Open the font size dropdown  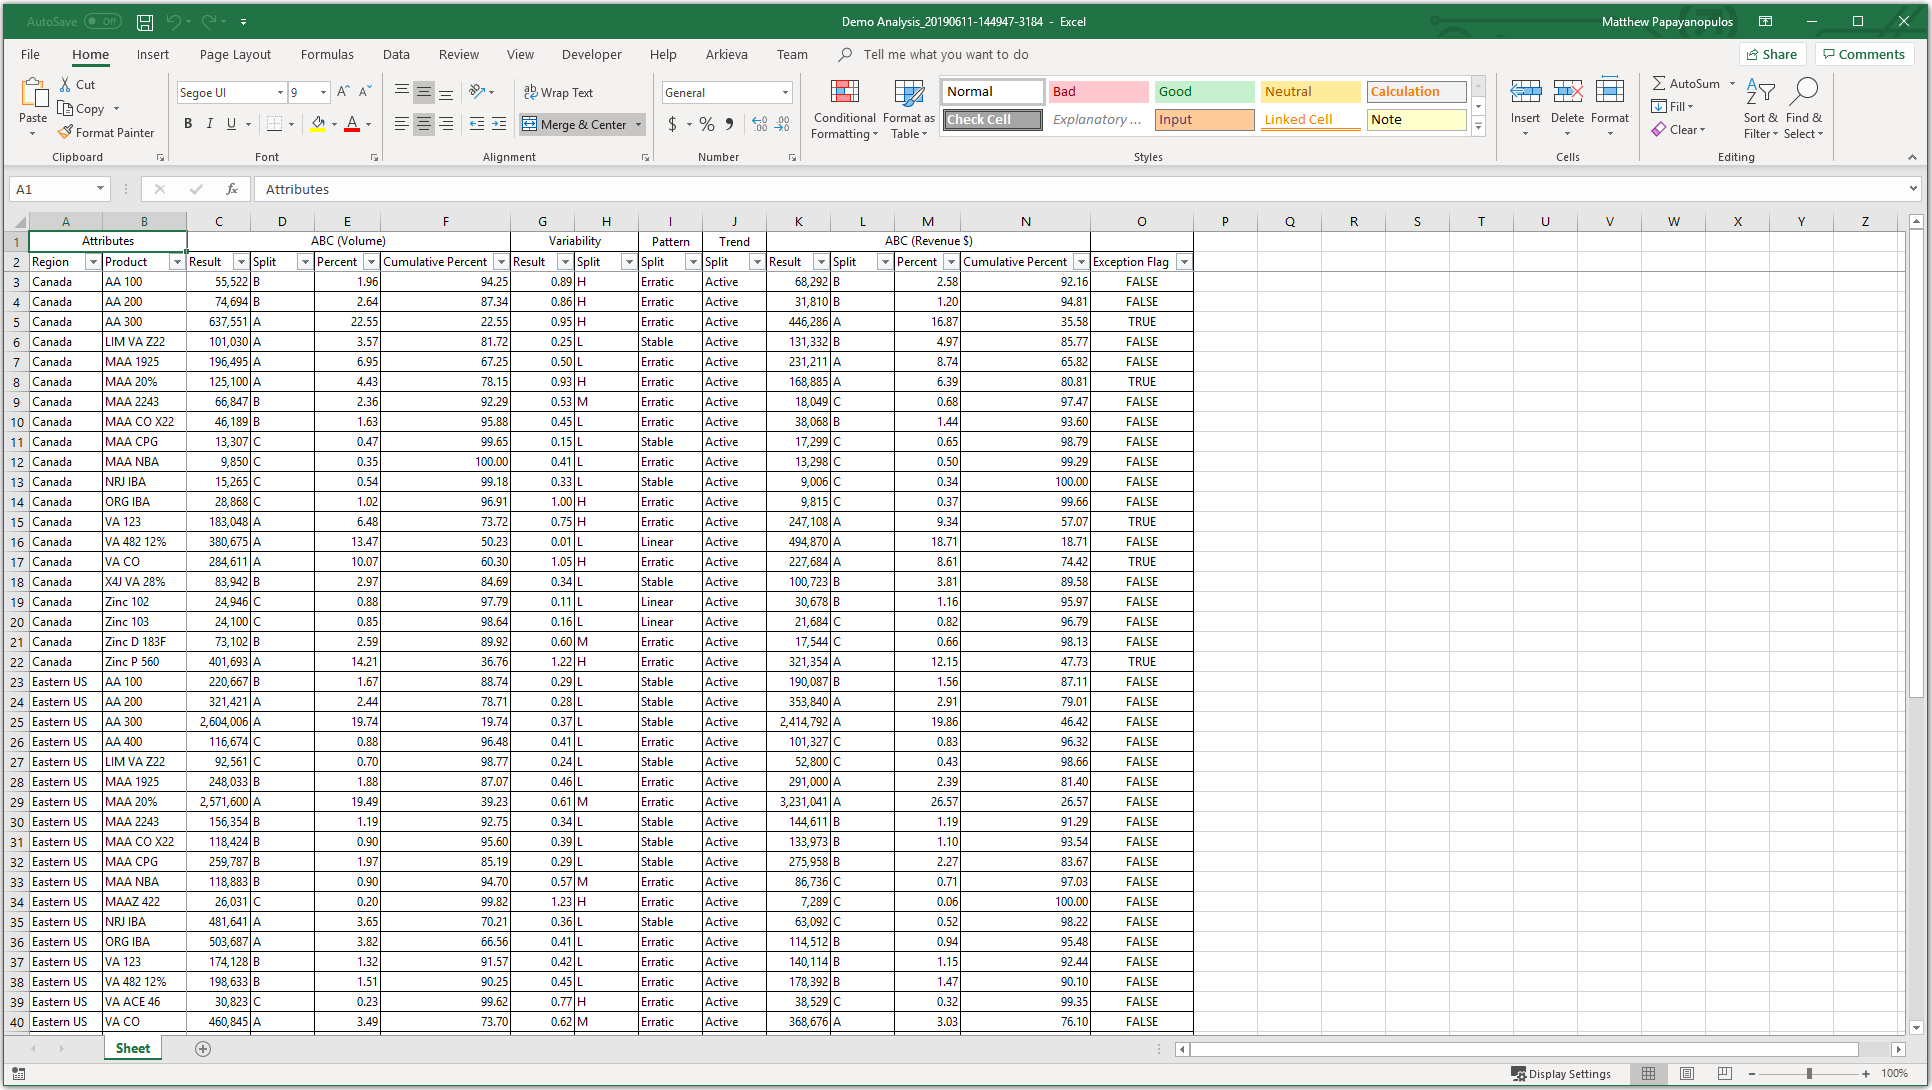tap(323, 92)
